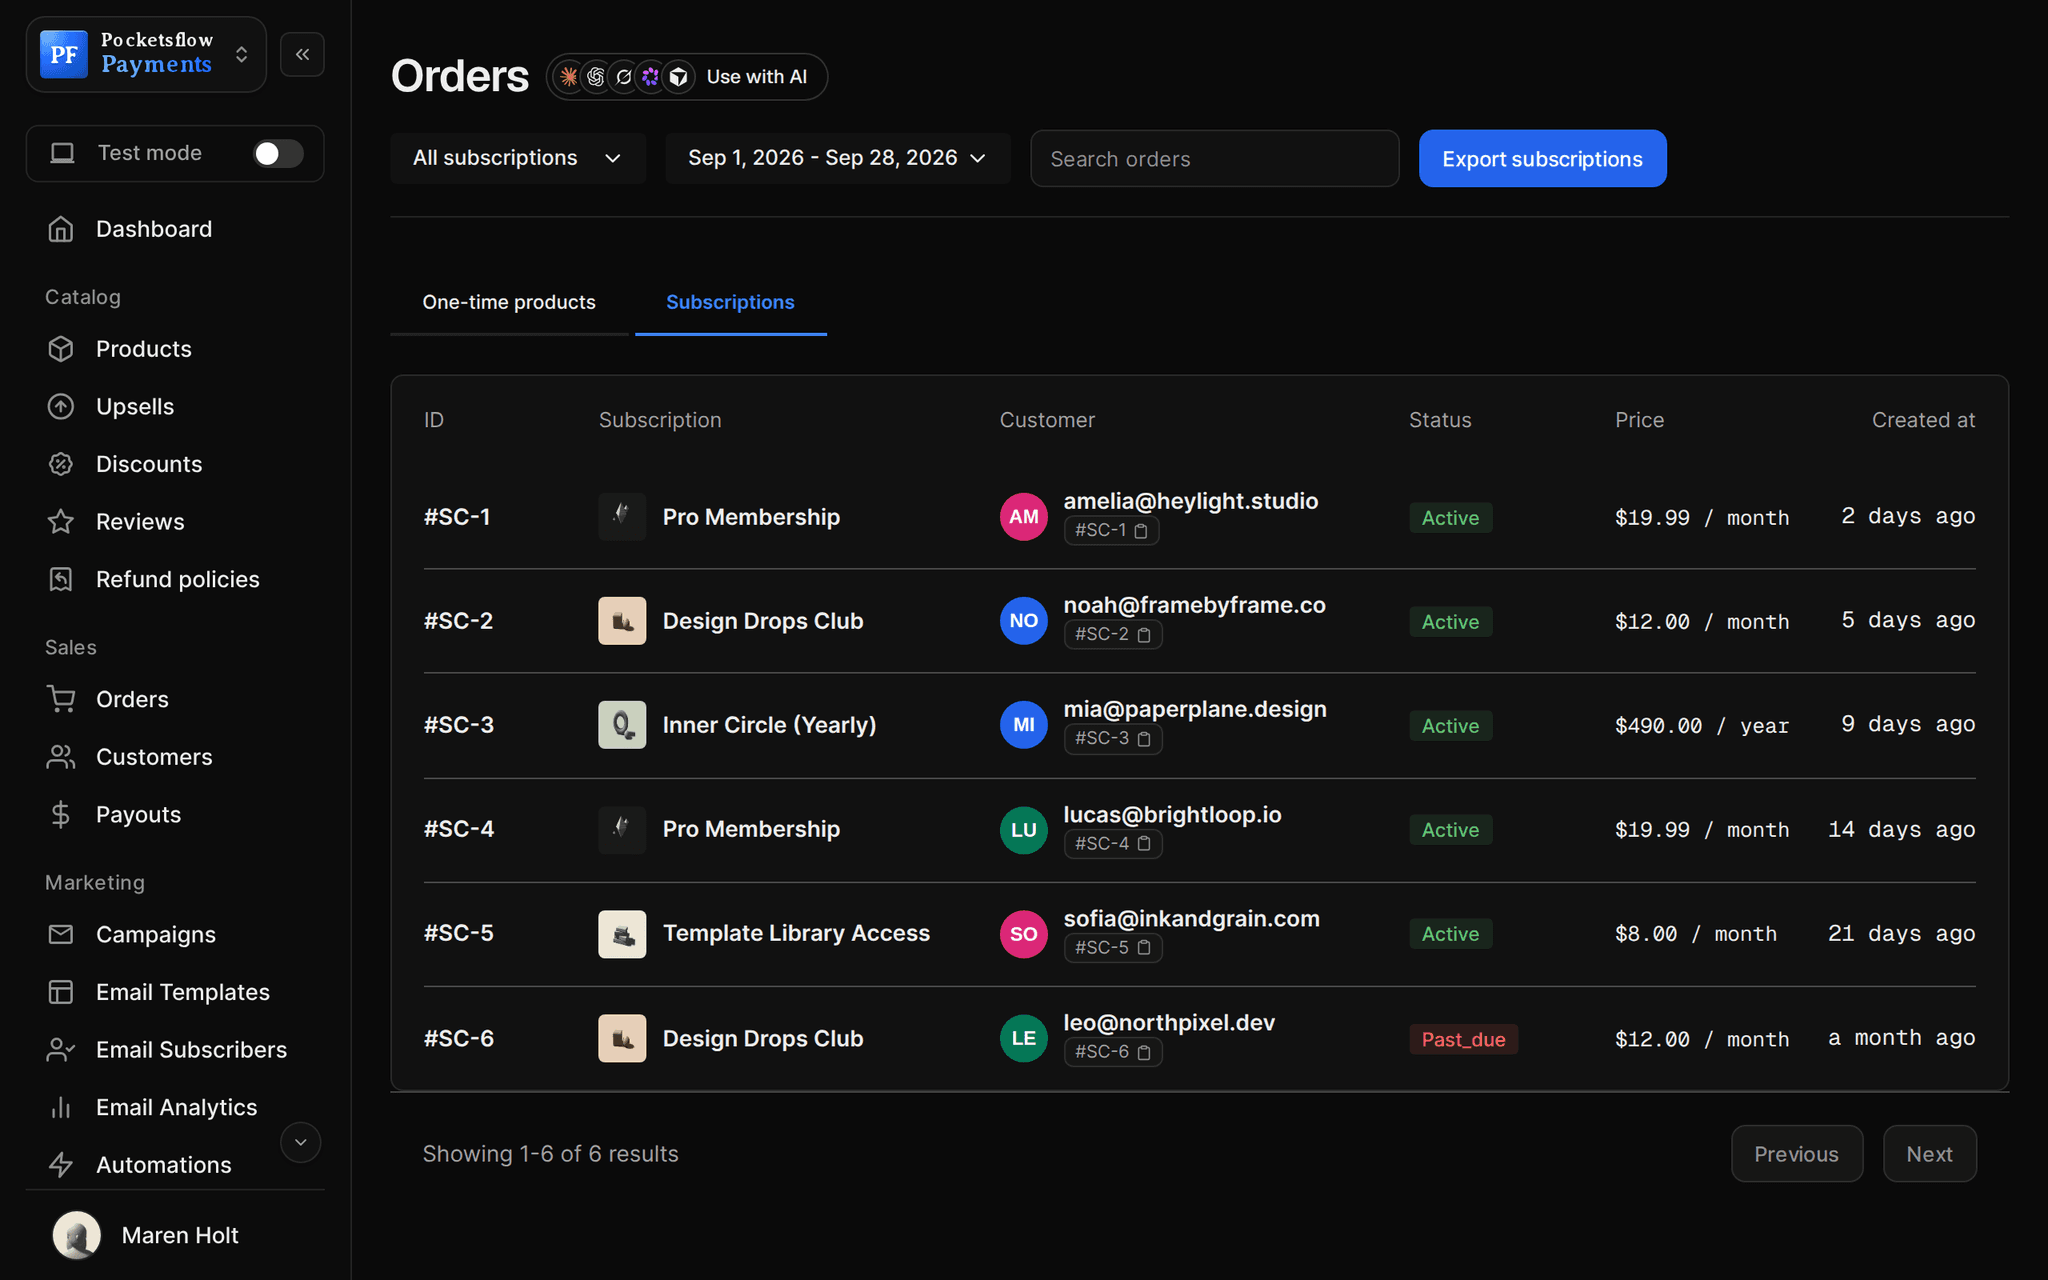Copy customer ID #SC-4 via clipboard icon

click(x=1145, y=844)
